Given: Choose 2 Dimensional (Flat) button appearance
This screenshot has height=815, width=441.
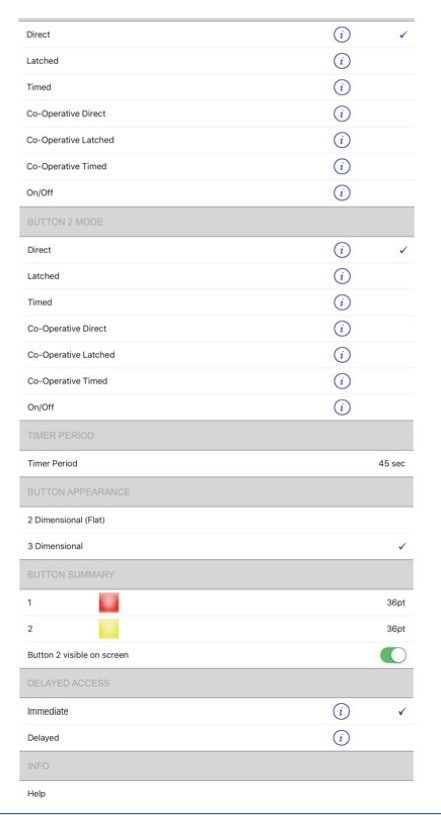Looking at the screenshot, I should point(216,520).
